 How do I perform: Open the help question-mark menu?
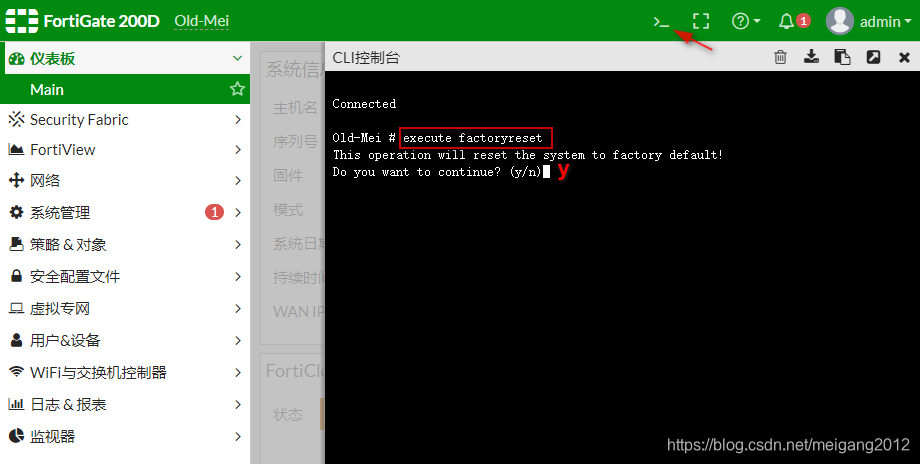click(746, 22)
